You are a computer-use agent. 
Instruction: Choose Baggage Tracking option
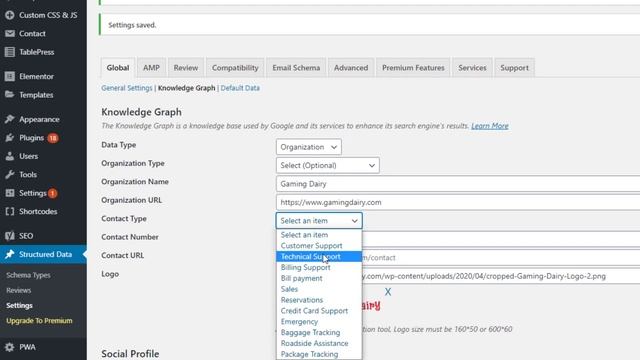point(319,332)
